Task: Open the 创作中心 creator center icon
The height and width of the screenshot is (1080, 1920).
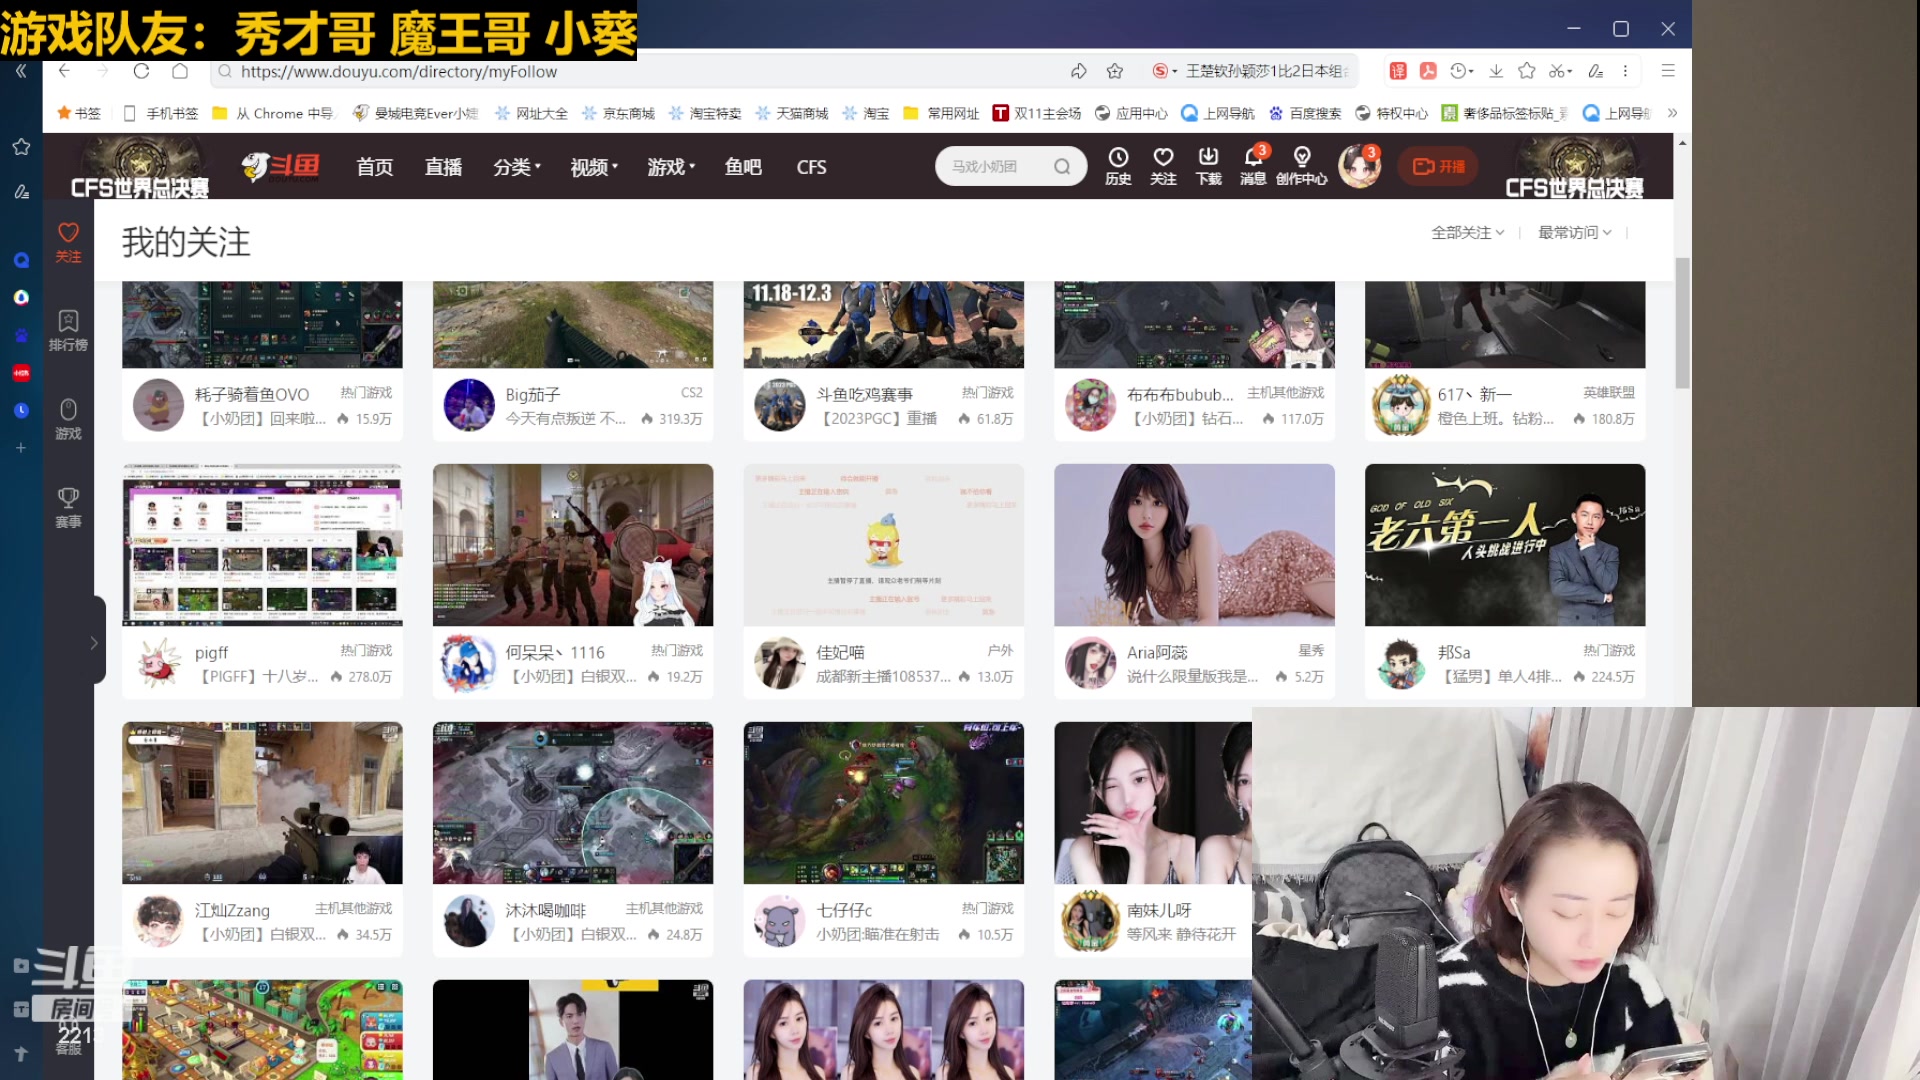Action: (x=1302, y=166)
